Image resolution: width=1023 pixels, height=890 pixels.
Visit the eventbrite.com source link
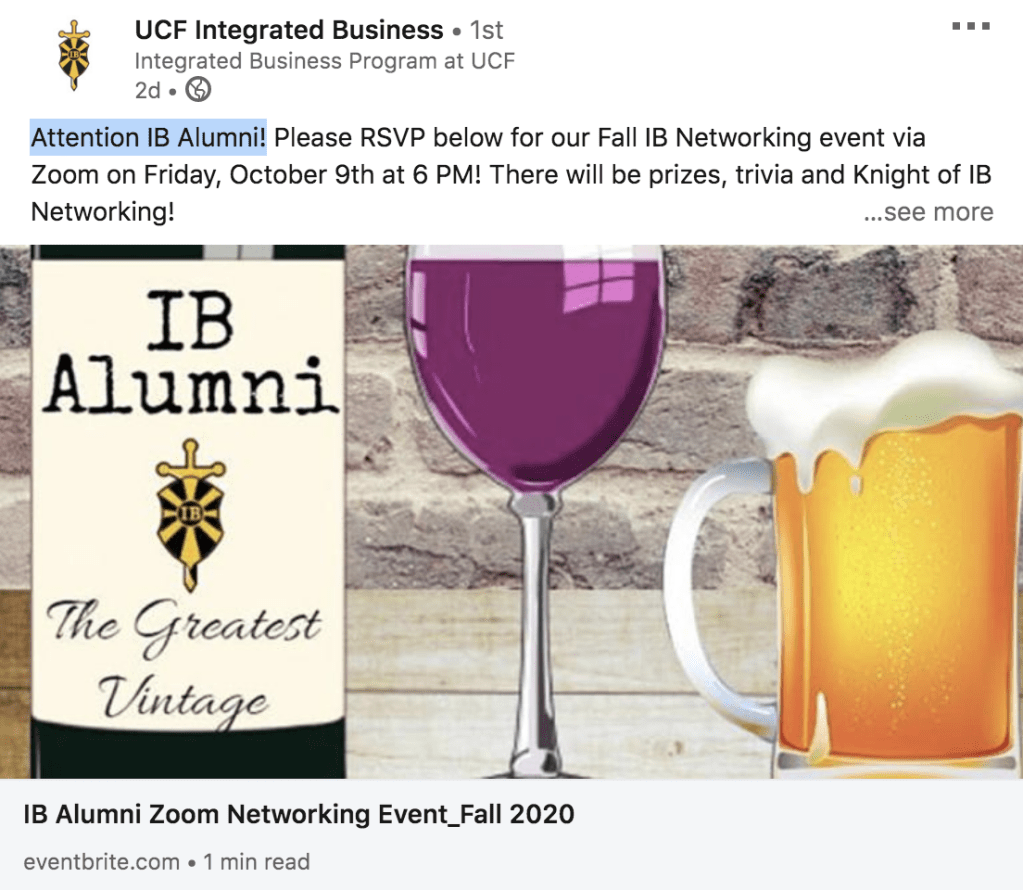99,861
